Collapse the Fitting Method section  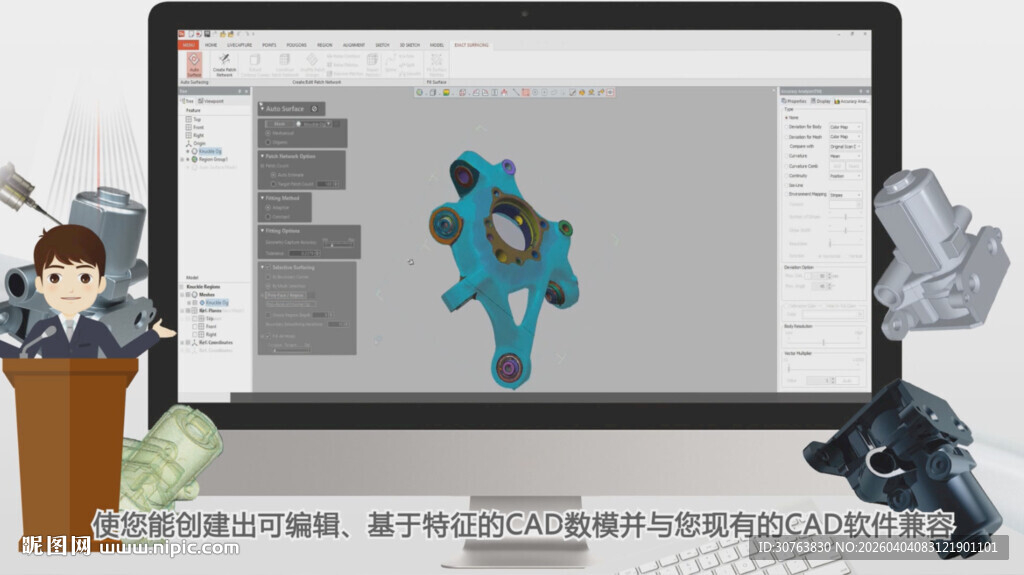[x=263, y=198]
